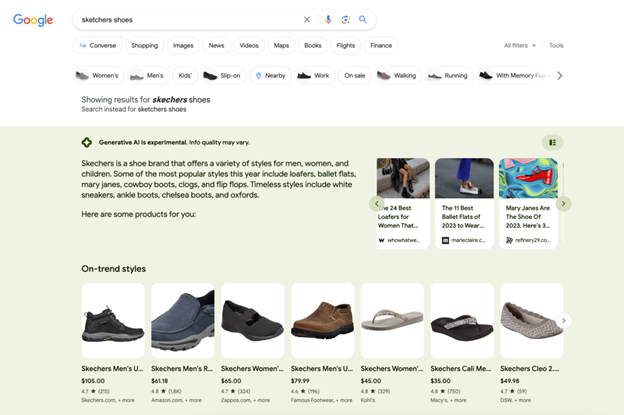Toggle the Women's filter chip
Image resolution: width=624 pixels, height=415 pixels.
[x=99, y=75]
